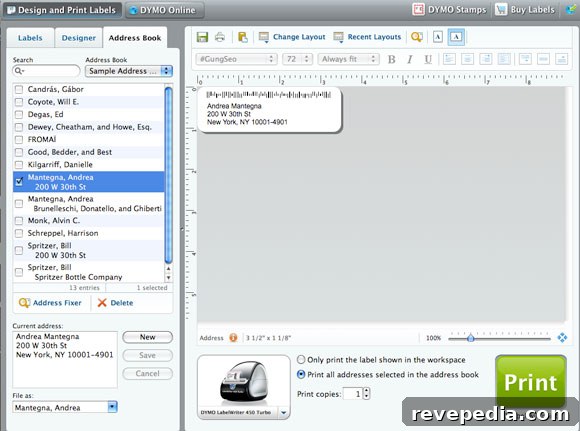Align text left
This screenshot has width=580, height=431.
click(449, 59)
